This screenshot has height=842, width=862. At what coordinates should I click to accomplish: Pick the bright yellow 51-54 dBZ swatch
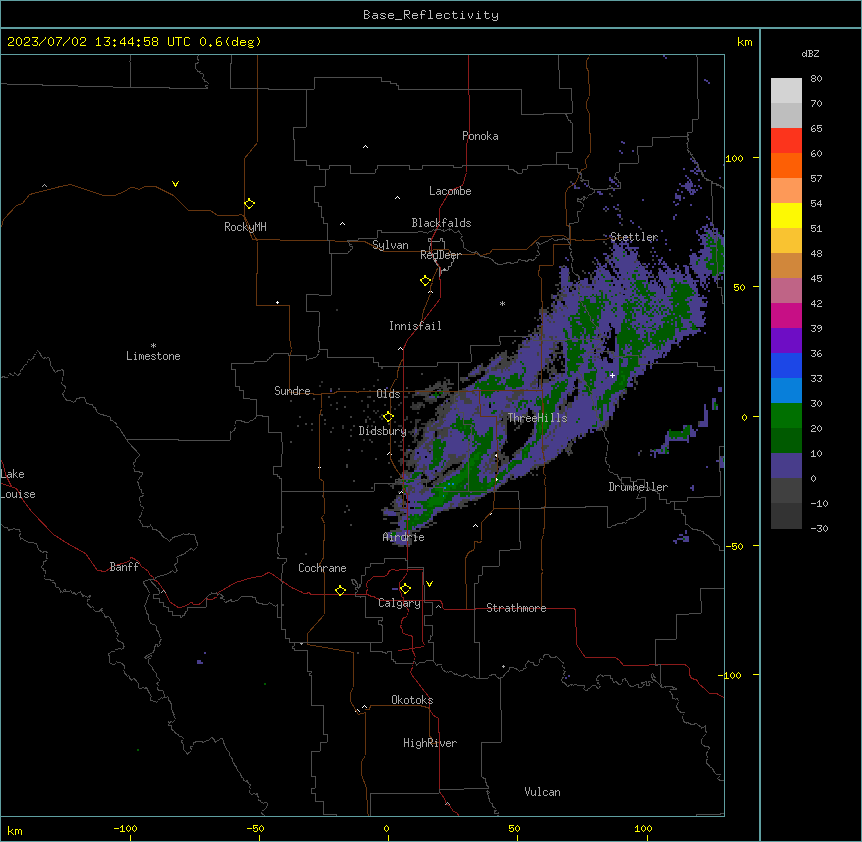(x=786, y=215)
